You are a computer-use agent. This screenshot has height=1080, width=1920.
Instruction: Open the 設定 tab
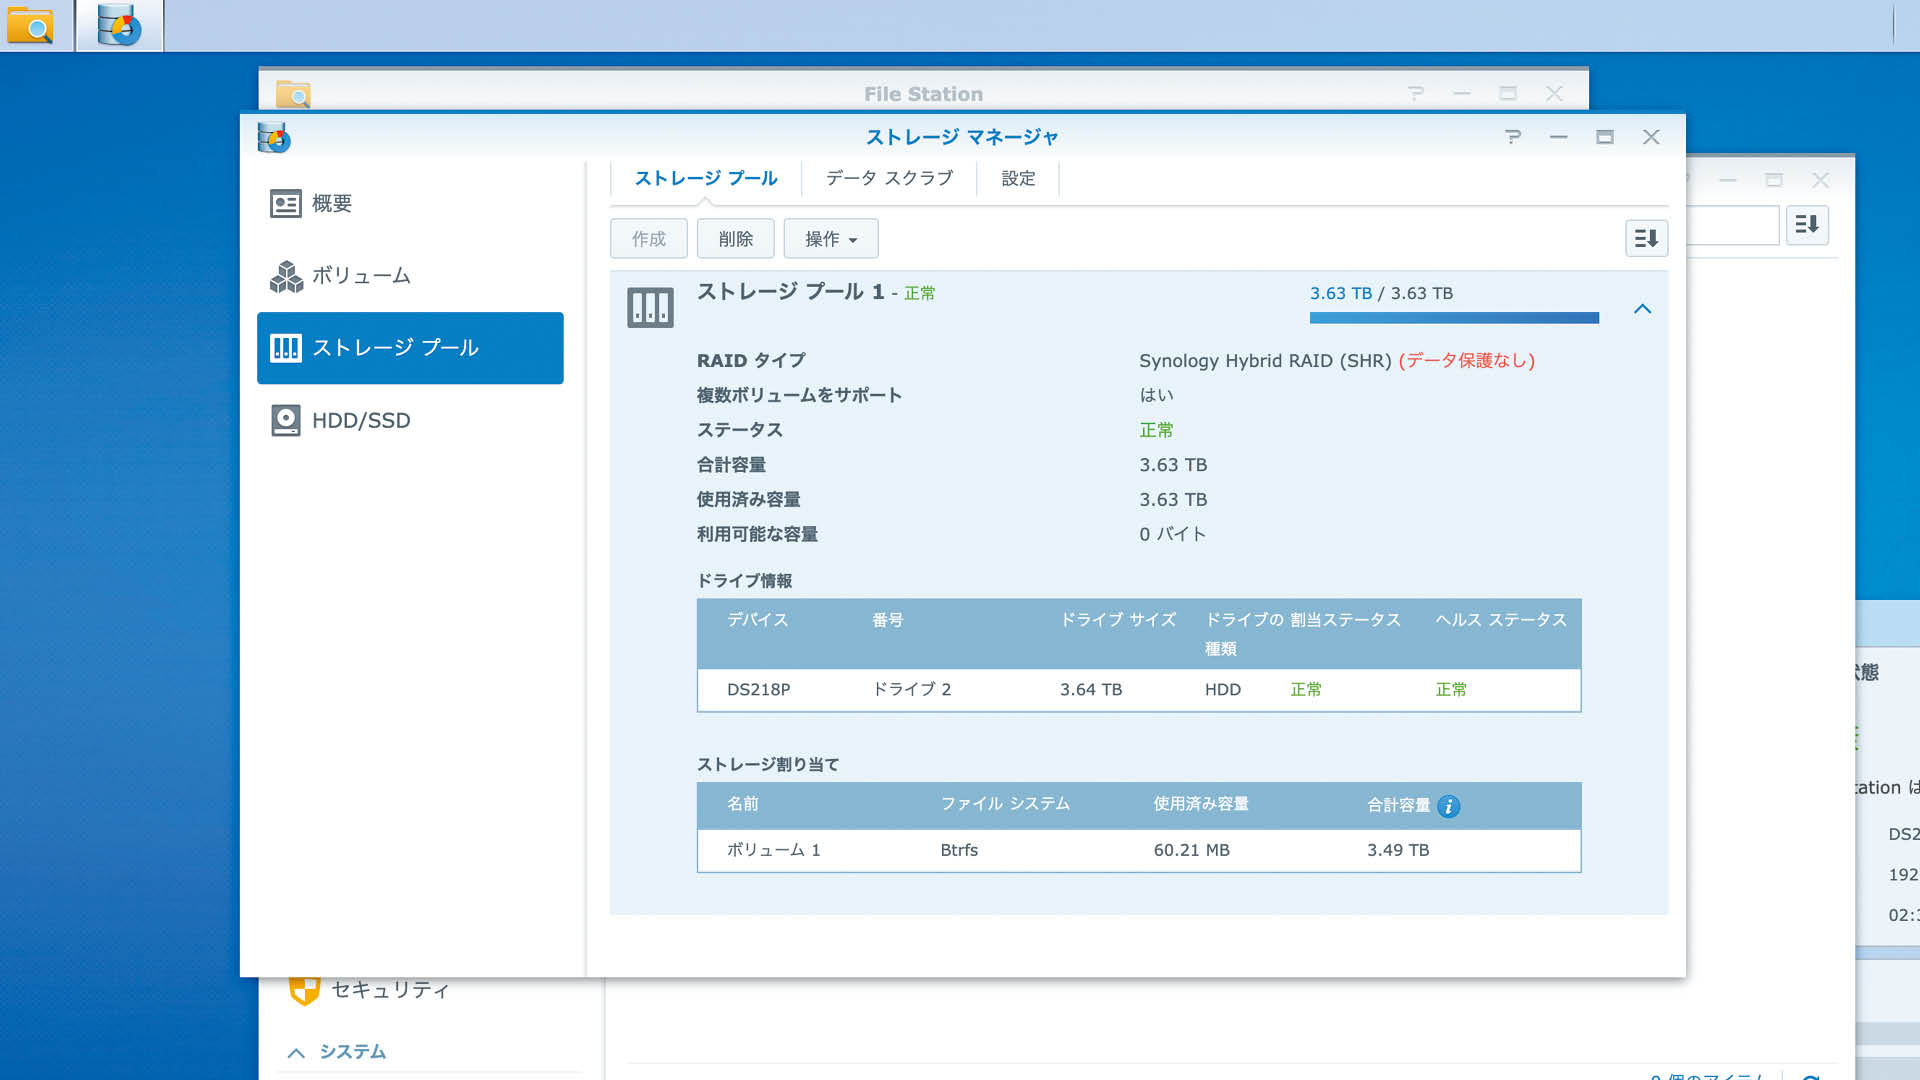pyautogui.click(x=1018, y=178)
